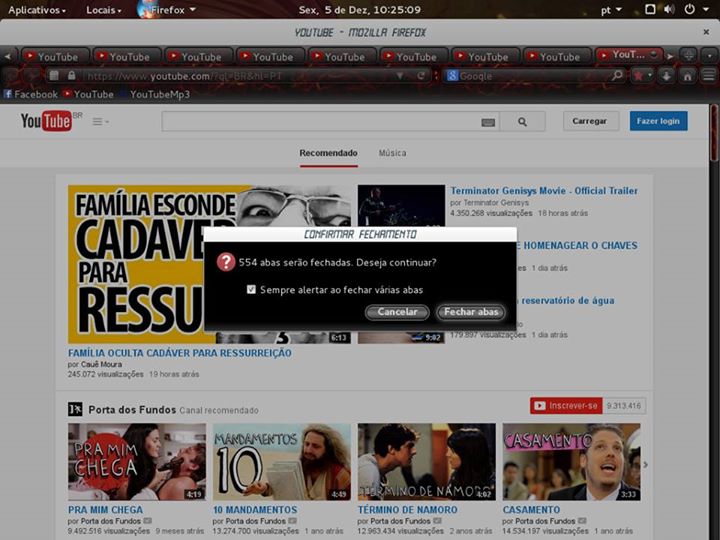Open the Google search engine selector
The height and width of the screenshot is (540, 720).
click(x=452, y=76)
